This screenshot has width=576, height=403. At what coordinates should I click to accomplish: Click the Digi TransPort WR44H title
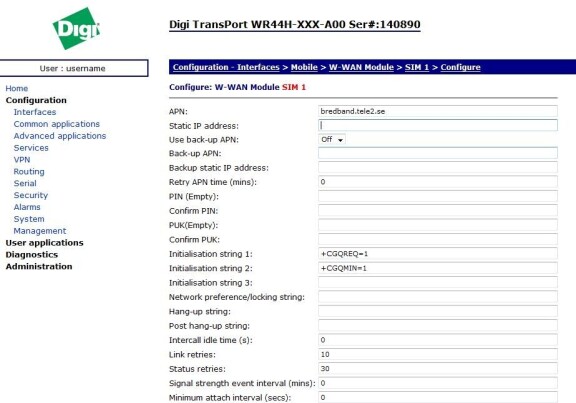(x=295, y=25)
